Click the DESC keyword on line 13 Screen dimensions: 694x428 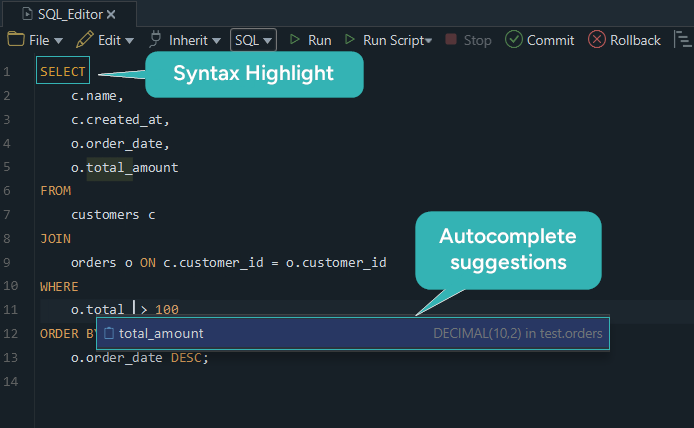186,358
